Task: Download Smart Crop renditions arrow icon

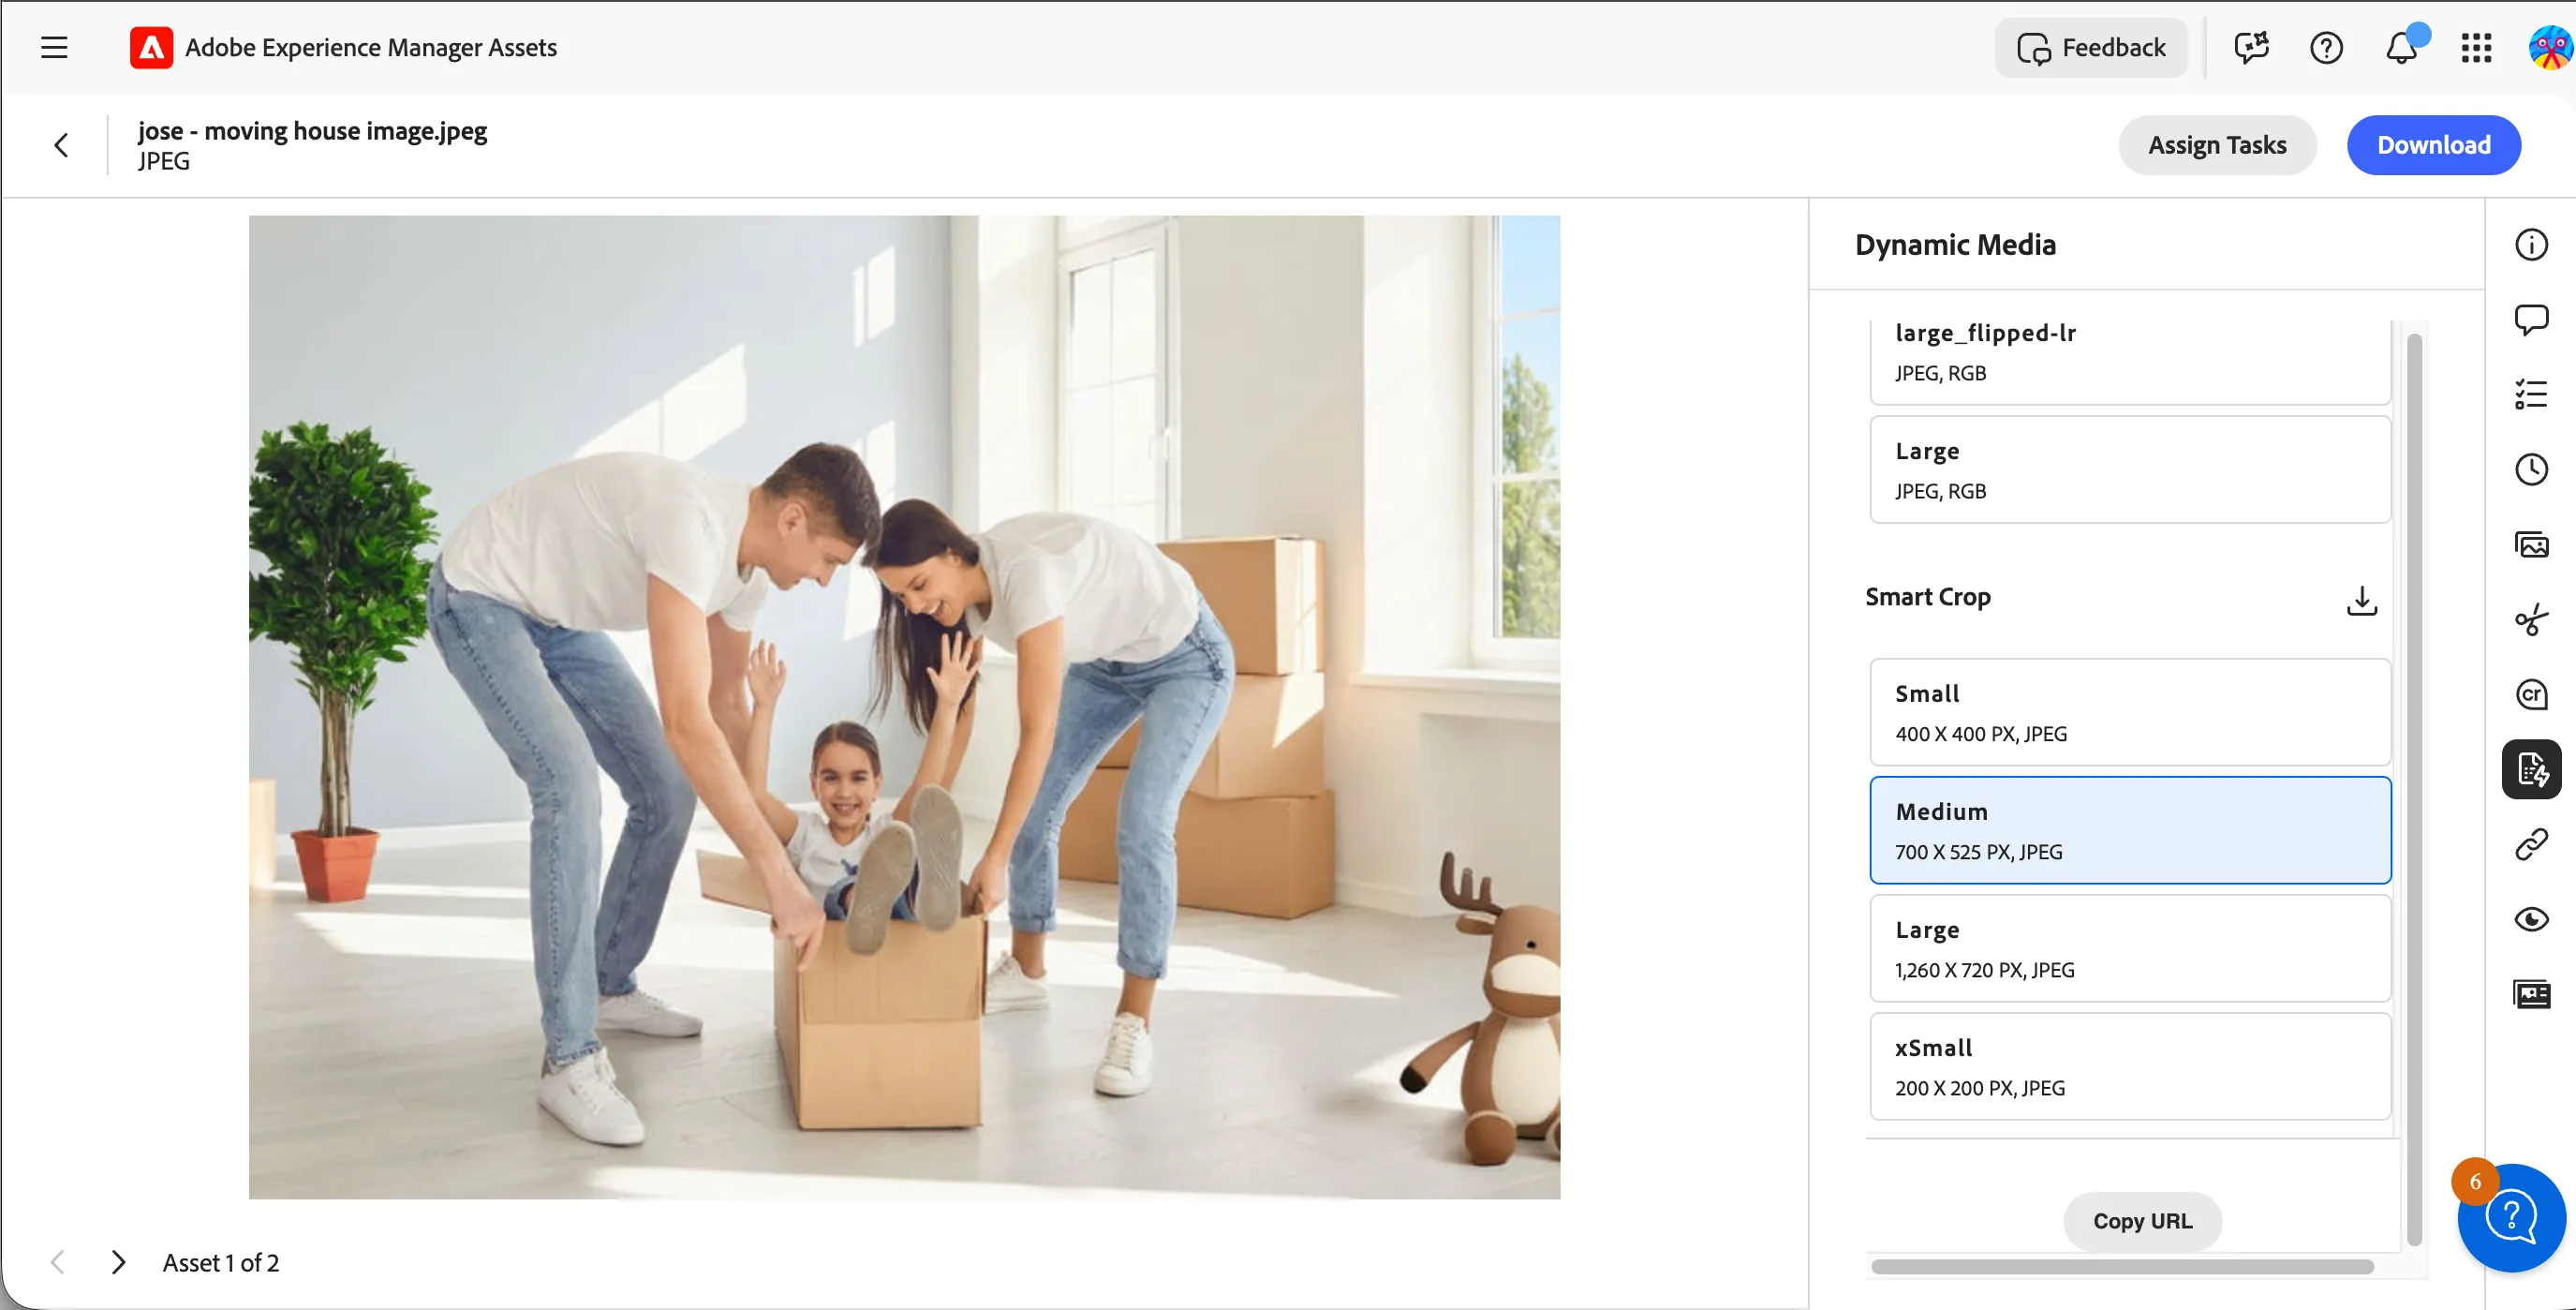Action: tap(2361, 600)
